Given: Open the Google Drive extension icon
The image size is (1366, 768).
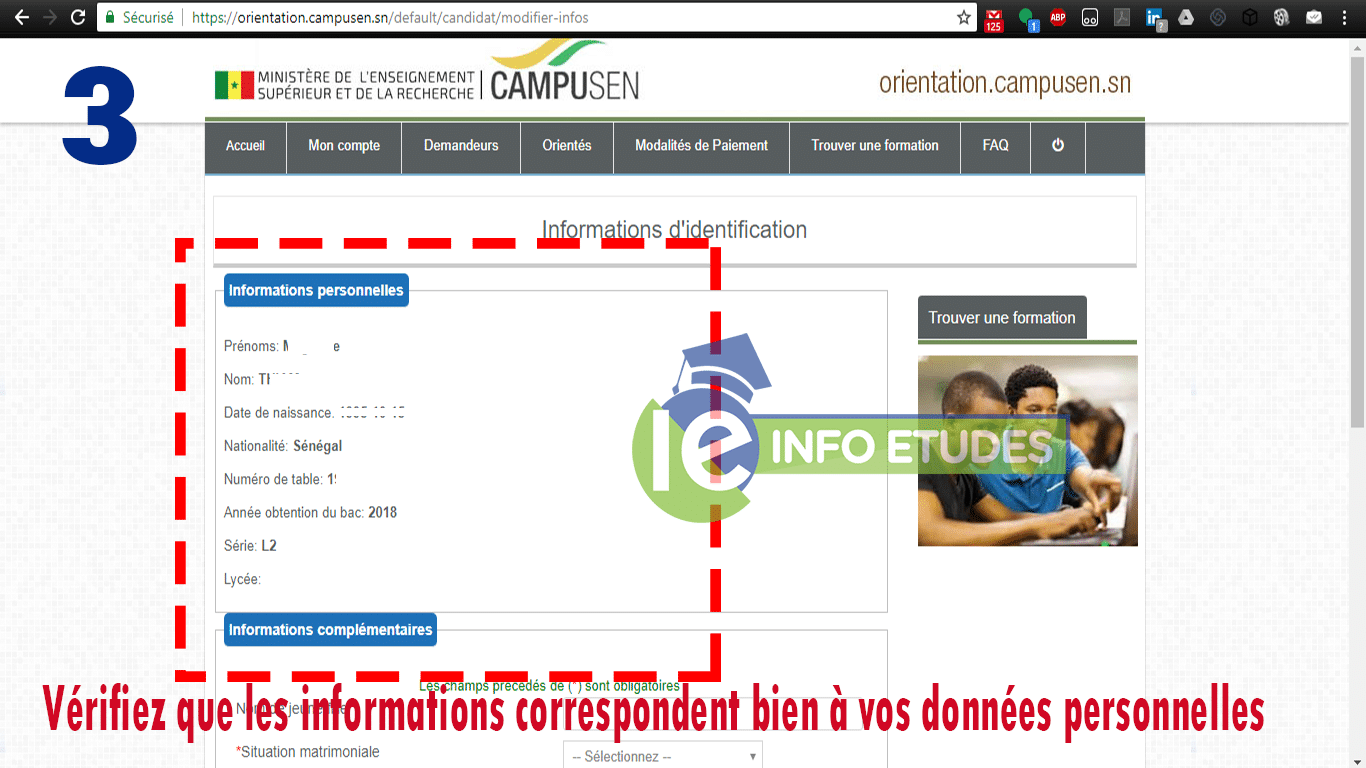Looking at the screenshot, I should [x=1186, y=17].
